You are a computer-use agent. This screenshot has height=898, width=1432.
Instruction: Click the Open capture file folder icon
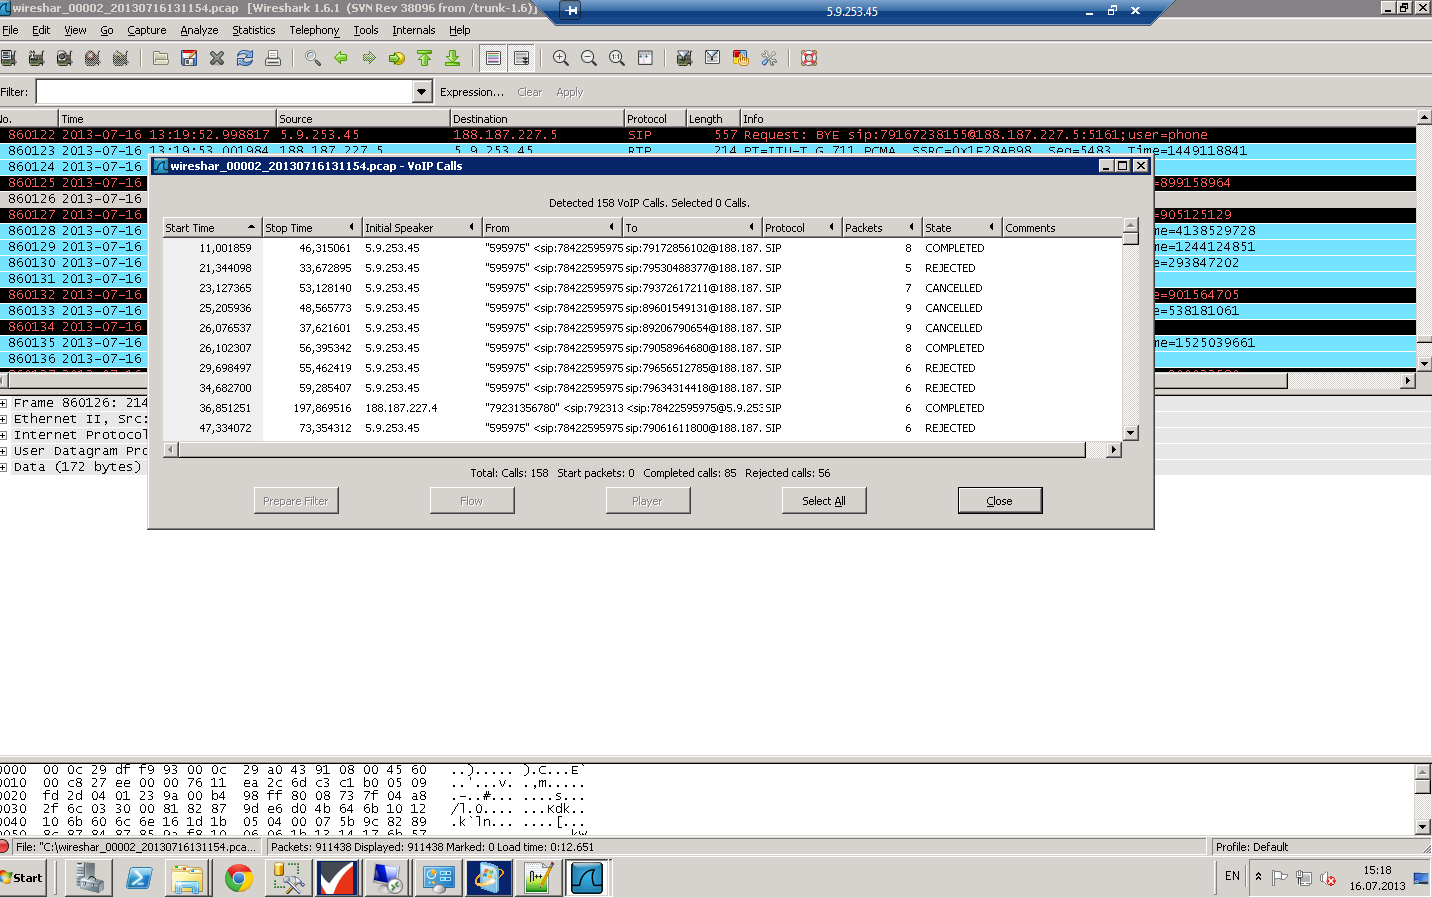coord(160,58)
